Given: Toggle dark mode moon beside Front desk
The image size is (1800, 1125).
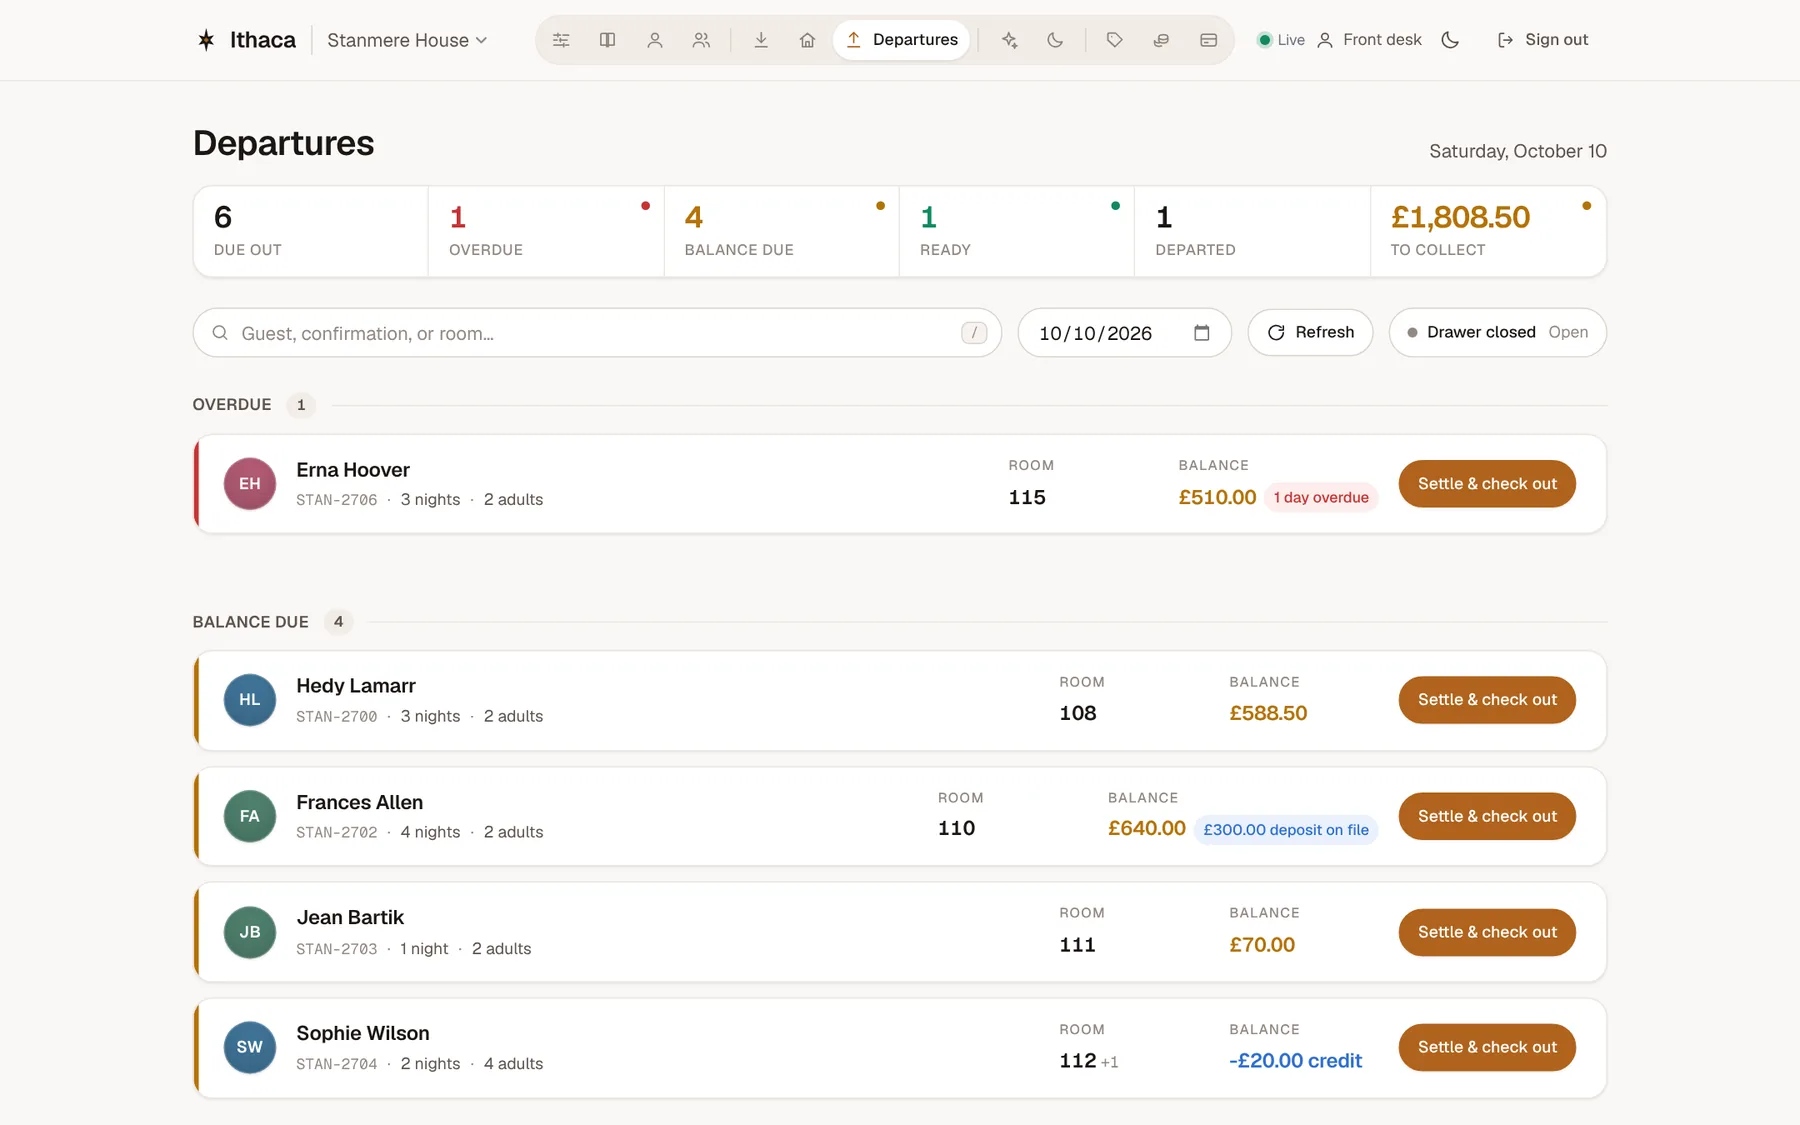Looking at the screenshot, I should point(1450,40).
